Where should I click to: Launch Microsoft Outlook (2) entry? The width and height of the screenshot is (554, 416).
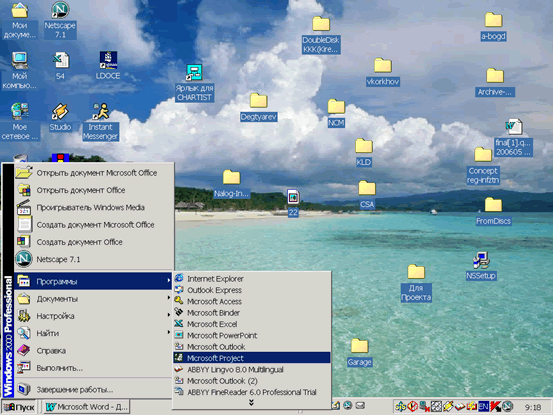tap(252, 381)
